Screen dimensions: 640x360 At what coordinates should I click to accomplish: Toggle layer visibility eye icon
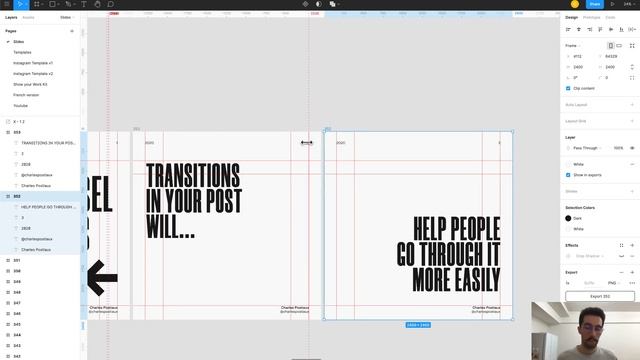tap(632, 148)
